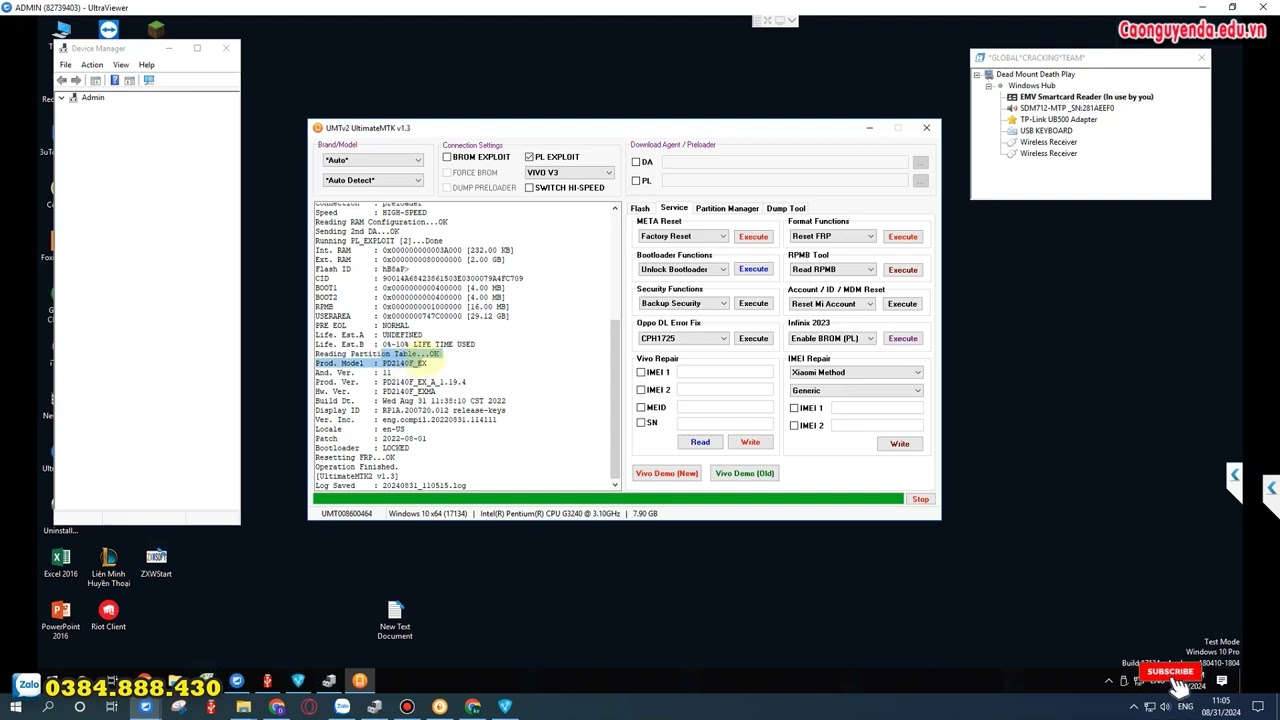Screen dimensions: 1280x720
Task: Open the Xiaomi Method dropdown
Action: [856, 373]
